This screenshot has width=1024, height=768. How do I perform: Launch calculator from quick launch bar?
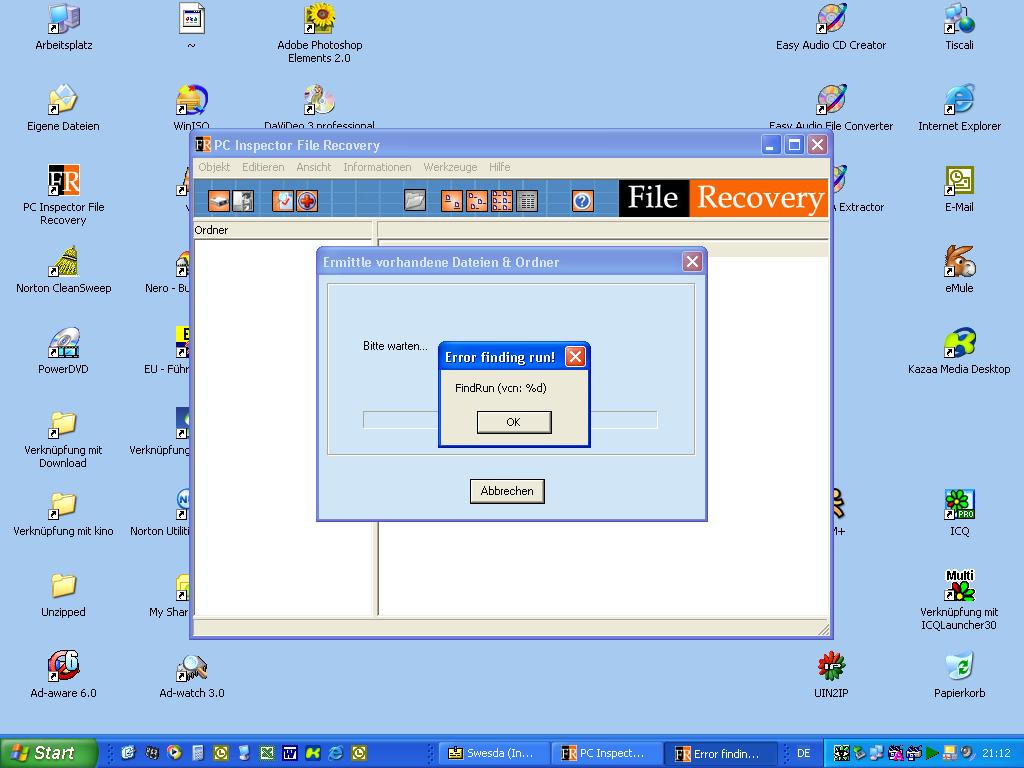(x=197, y=753)
